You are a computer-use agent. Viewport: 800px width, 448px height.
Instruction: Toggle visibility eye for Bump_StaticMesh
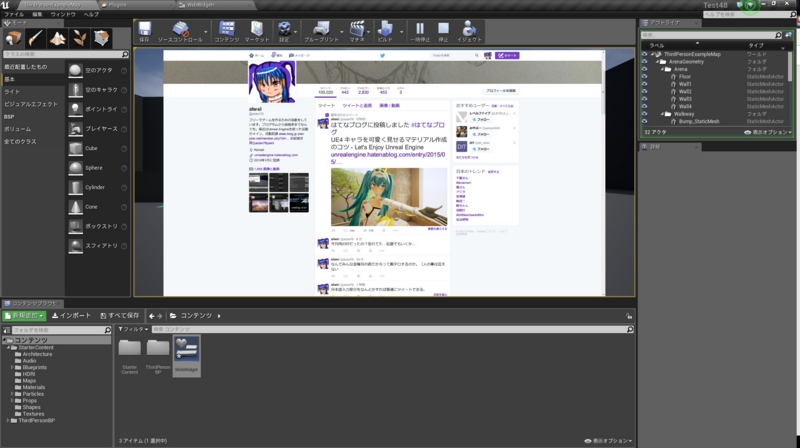pyautogui.click(x=644, y=121)
